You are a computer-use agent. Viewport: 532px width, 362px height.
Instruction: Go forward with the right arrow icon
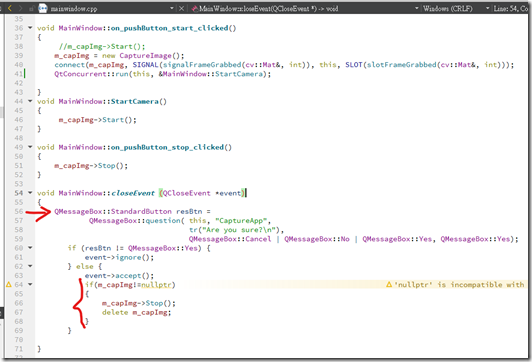(21, 8)
